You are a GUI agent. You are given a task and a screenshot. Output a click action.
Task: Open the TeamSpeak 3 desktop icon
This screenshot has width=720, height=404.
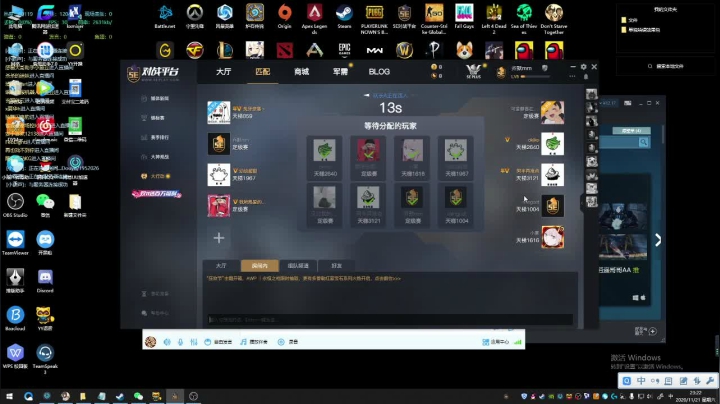tap(45, 359)
